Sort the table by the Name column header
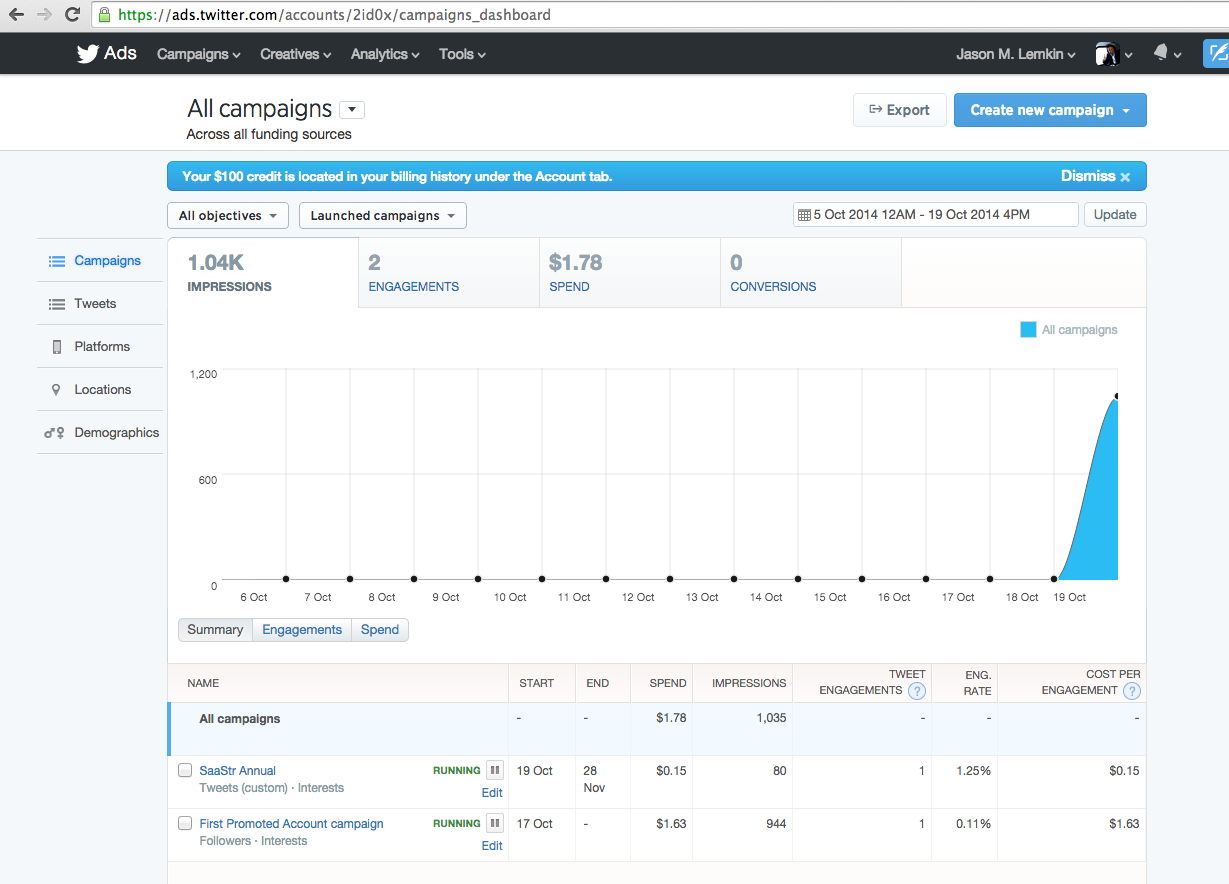 pos(203,683)
